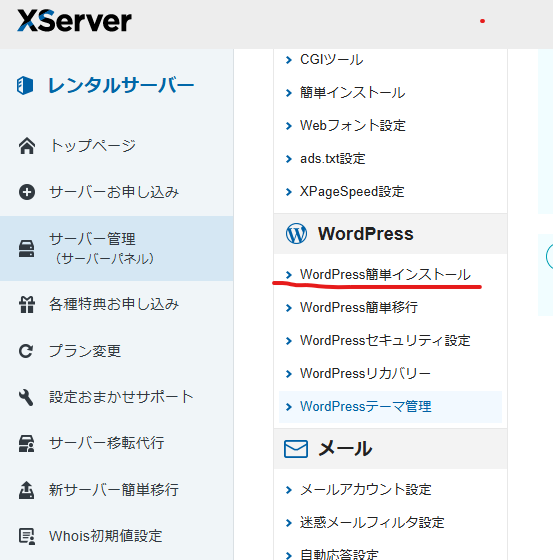The height and width of the screenshot is (560, 553).
Task: Click the chevron beside XPageSpeed設定
Action: coord(289,192)
